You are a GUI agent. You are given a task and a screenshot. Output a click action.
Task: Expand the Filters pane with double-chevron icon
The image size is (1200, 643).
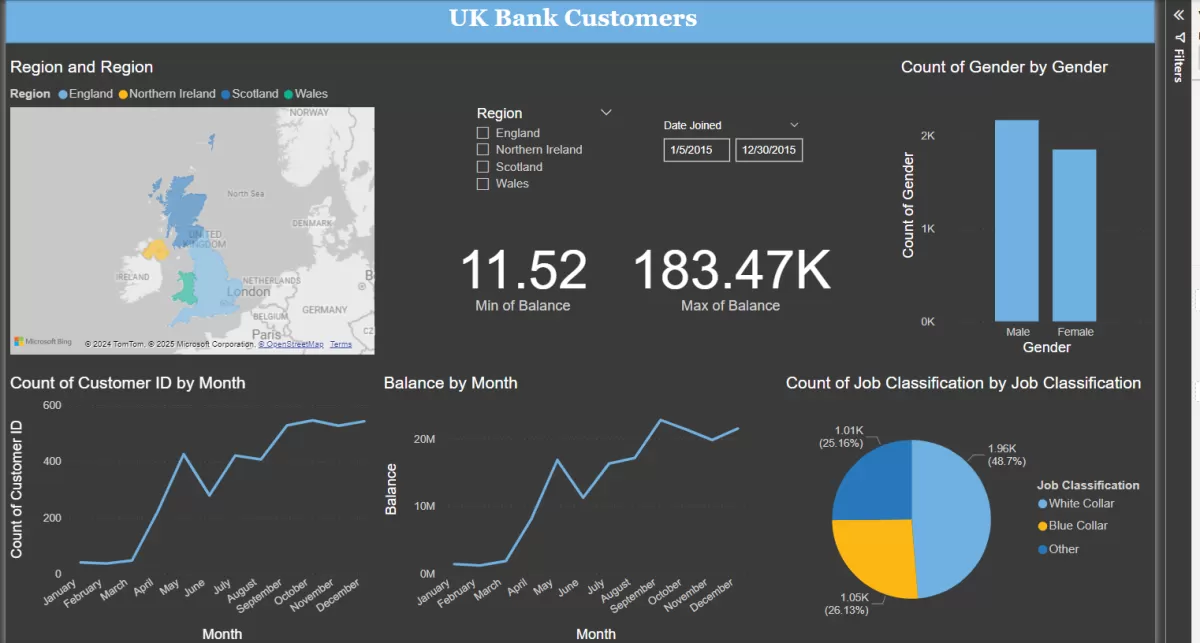[1178, 14]
